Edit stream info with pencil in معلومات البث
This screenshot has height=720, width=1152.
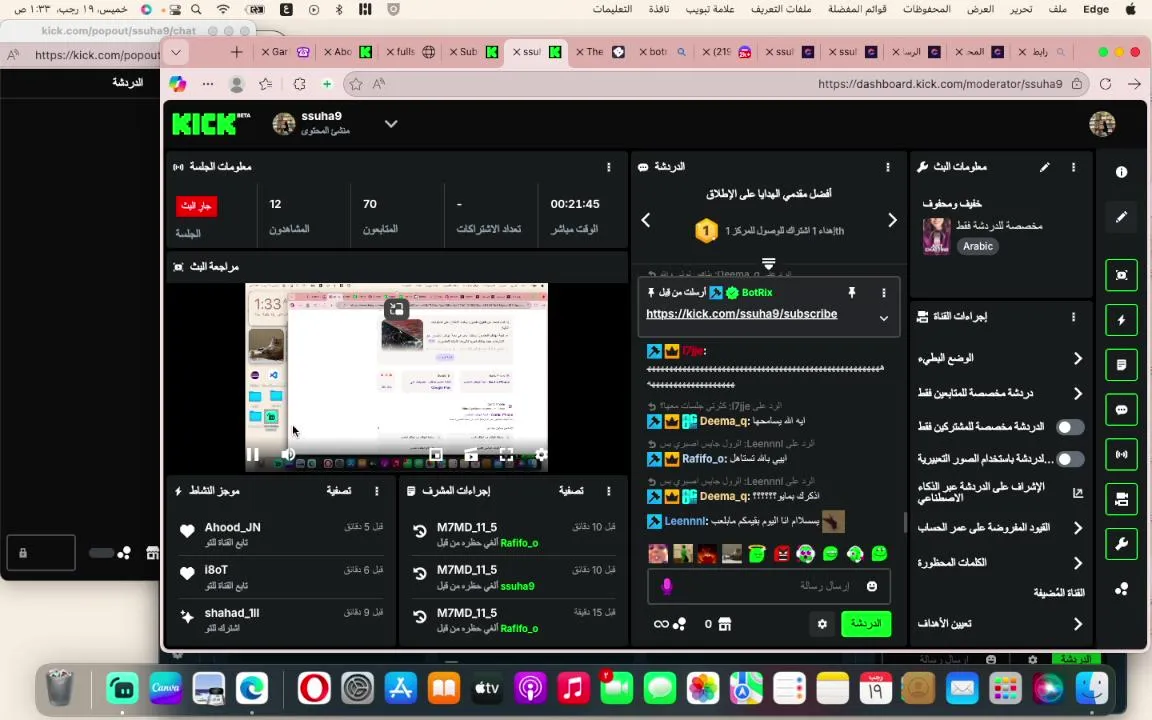(1045, 167)
